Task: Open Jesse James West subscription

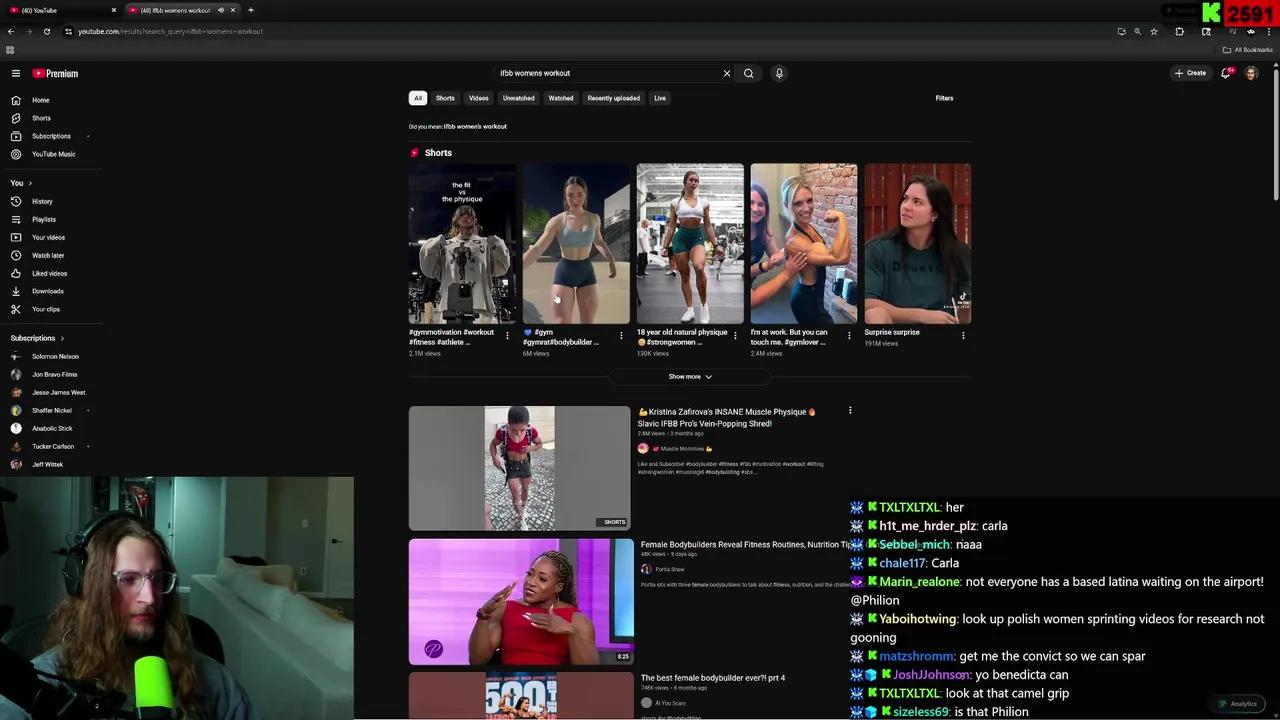Action: click(58, 392)
